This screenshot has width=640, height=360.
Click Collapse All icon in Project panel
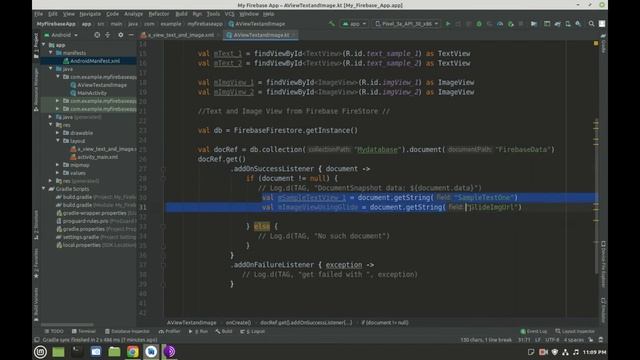pos(108,35)
